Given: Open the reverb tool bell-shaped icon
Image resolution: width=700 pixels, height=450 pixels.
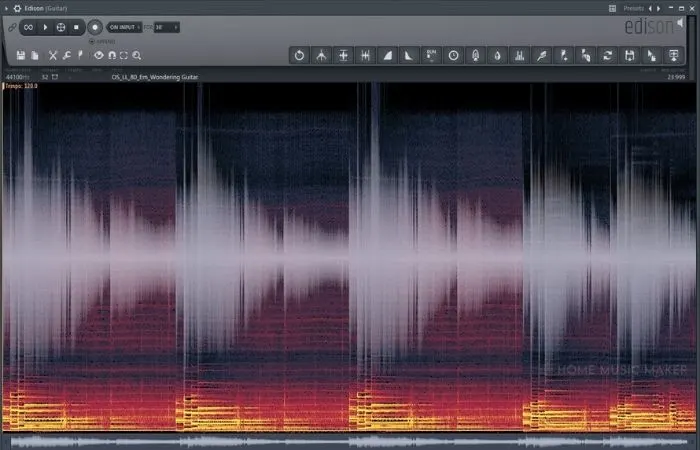Looking at the screenshot, I should click(x=475, y=55).
